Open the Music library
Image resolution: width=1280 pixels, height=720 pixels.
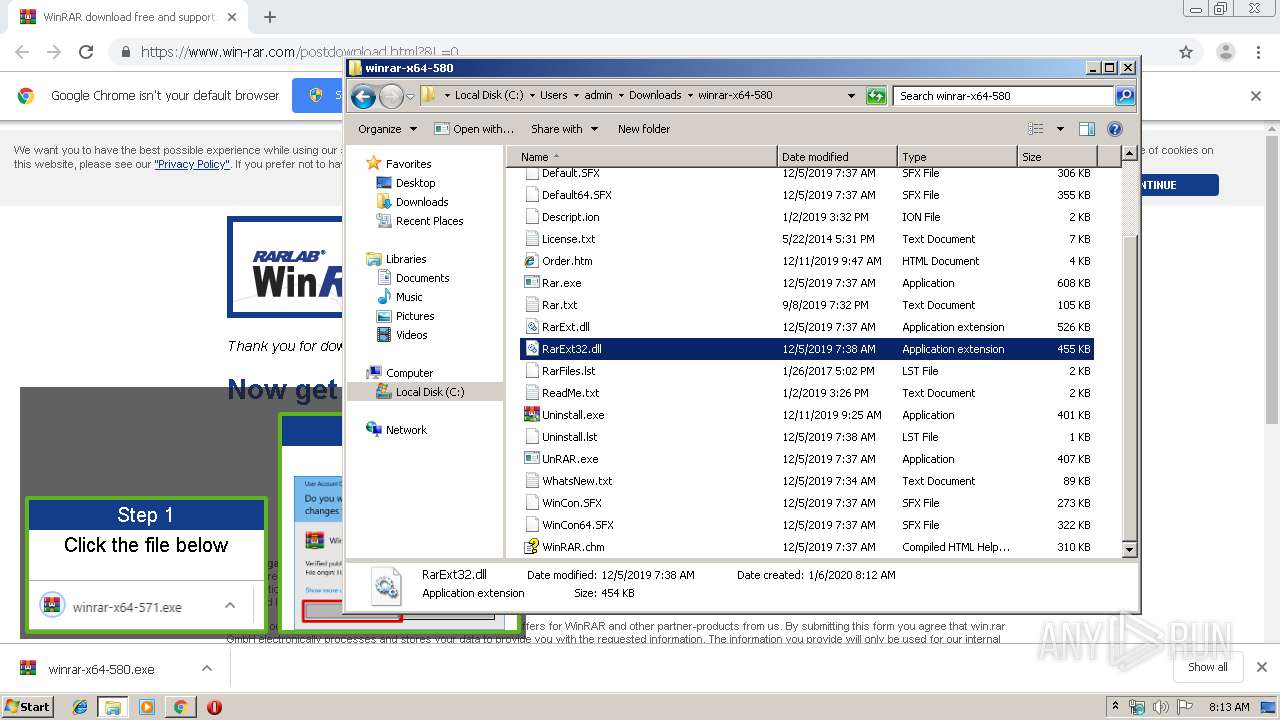409,297
